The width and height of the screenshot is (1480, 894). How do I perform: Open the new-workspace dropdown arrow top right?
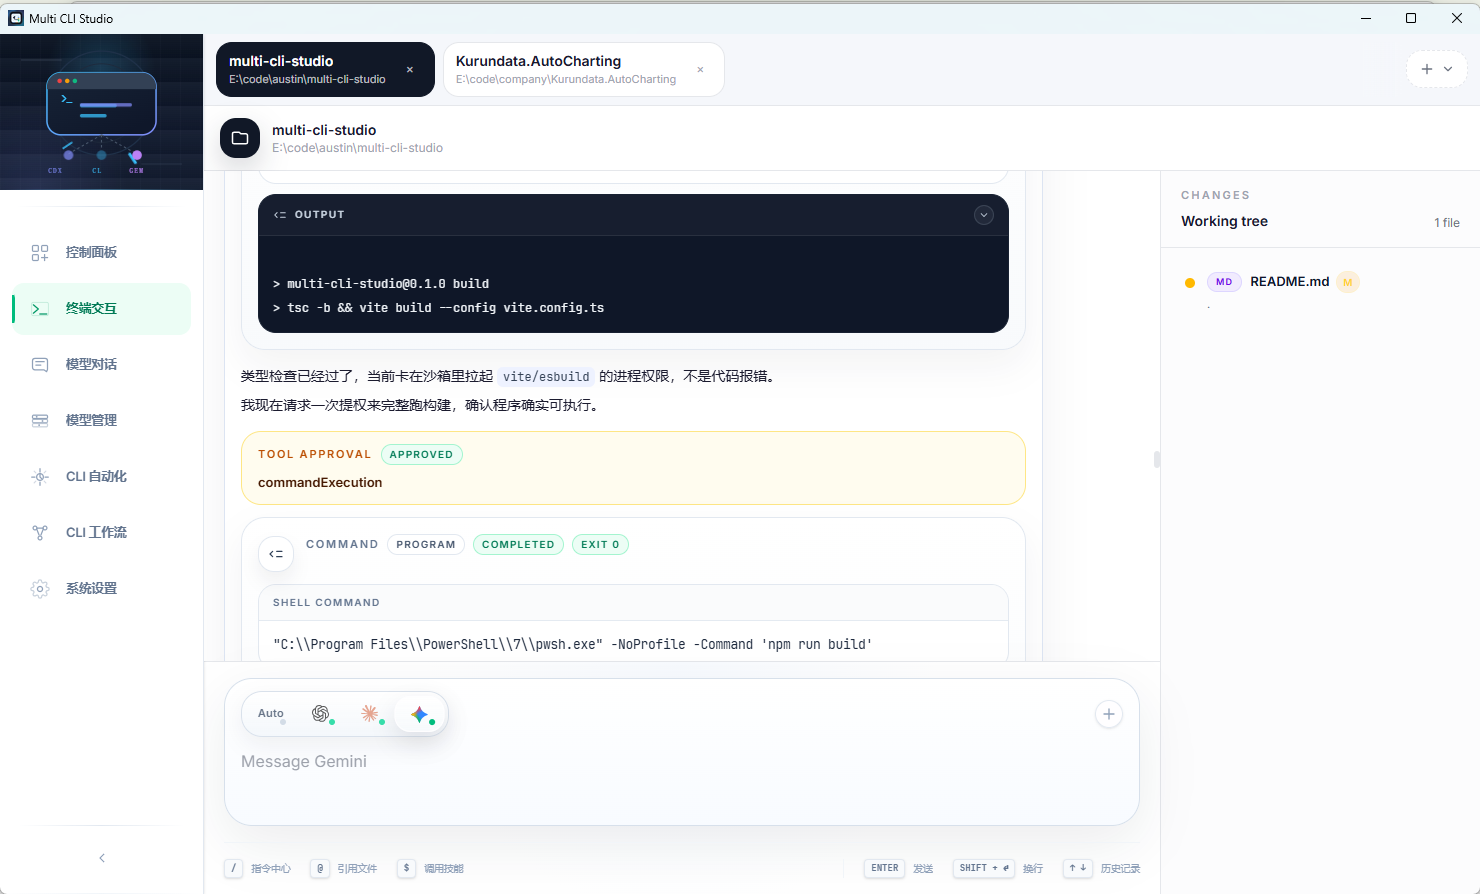[1447, 69]
